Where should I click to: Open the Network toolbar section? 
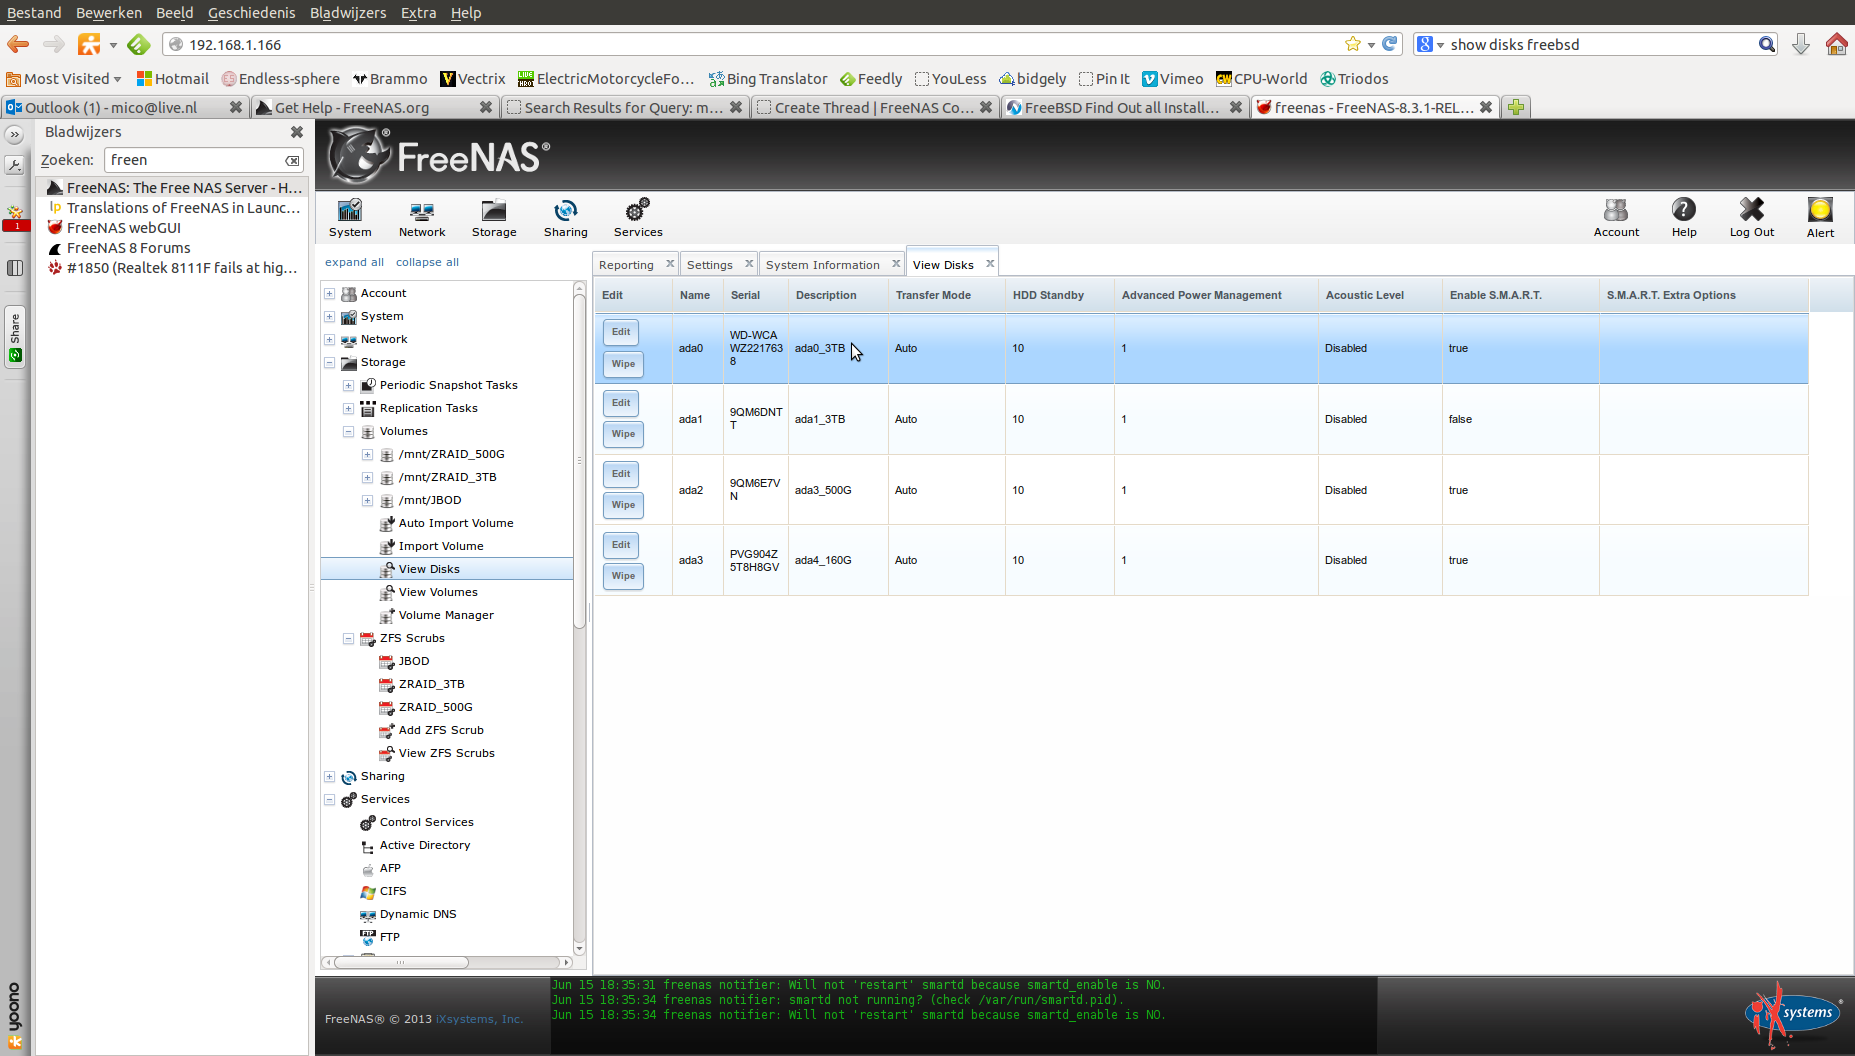(x=422, y=217)
